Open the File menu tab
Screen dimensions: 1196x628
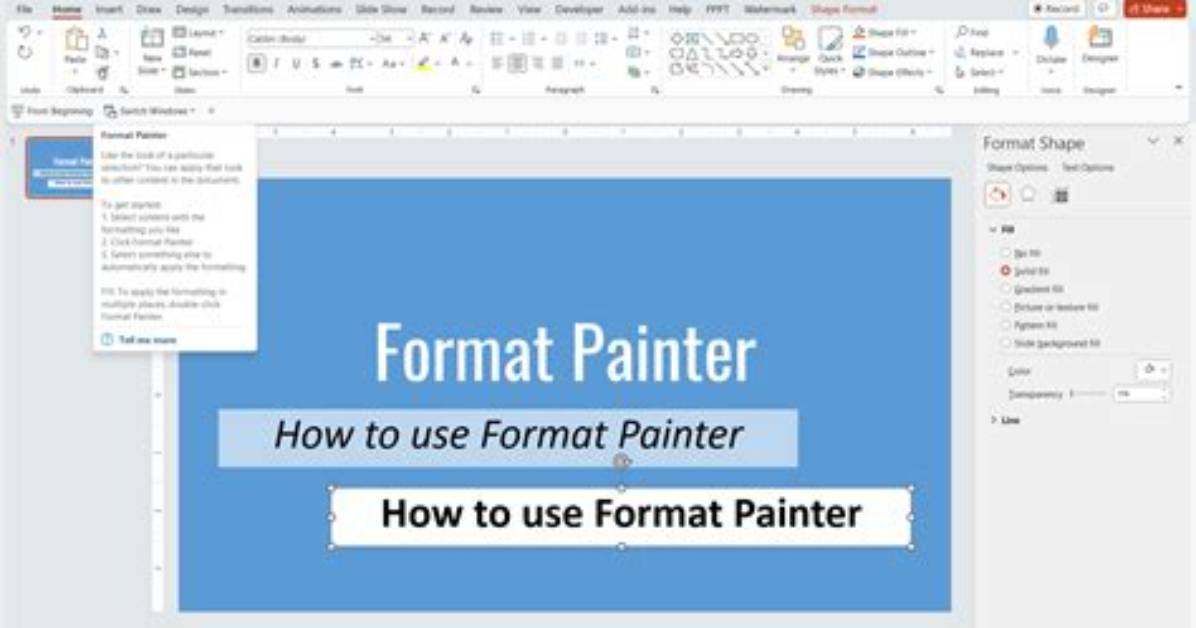click(24, 9)
